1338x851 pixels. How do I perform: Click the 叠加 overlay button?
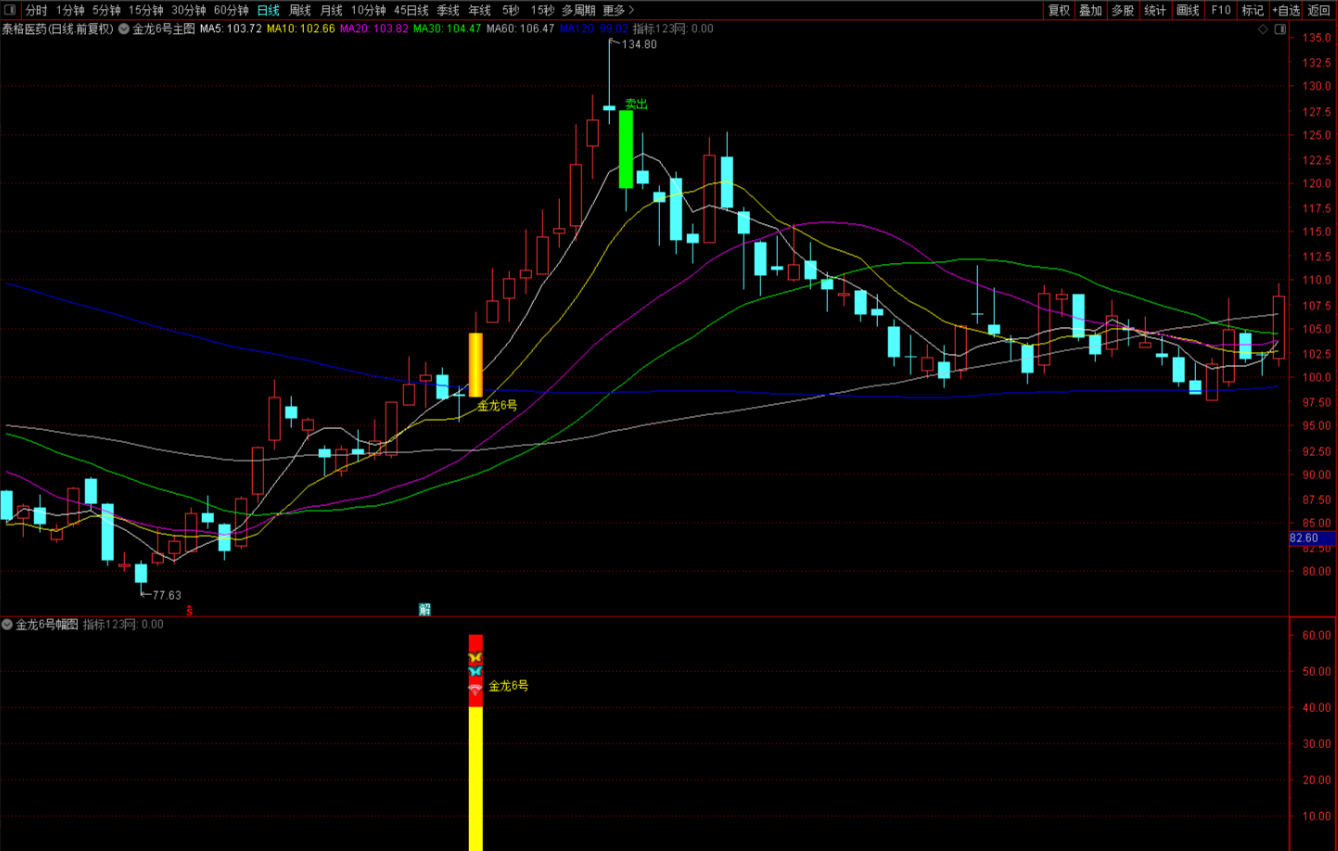(x=1090, y=10)
